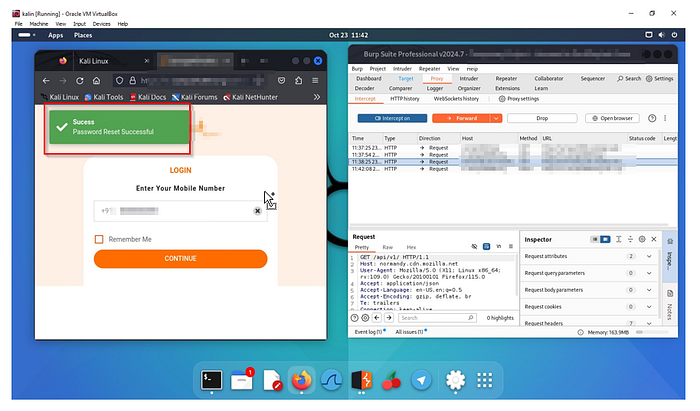Open Request search settings gear icon
The width and height of the screenshot is (700, 411).
click(365, 318)
